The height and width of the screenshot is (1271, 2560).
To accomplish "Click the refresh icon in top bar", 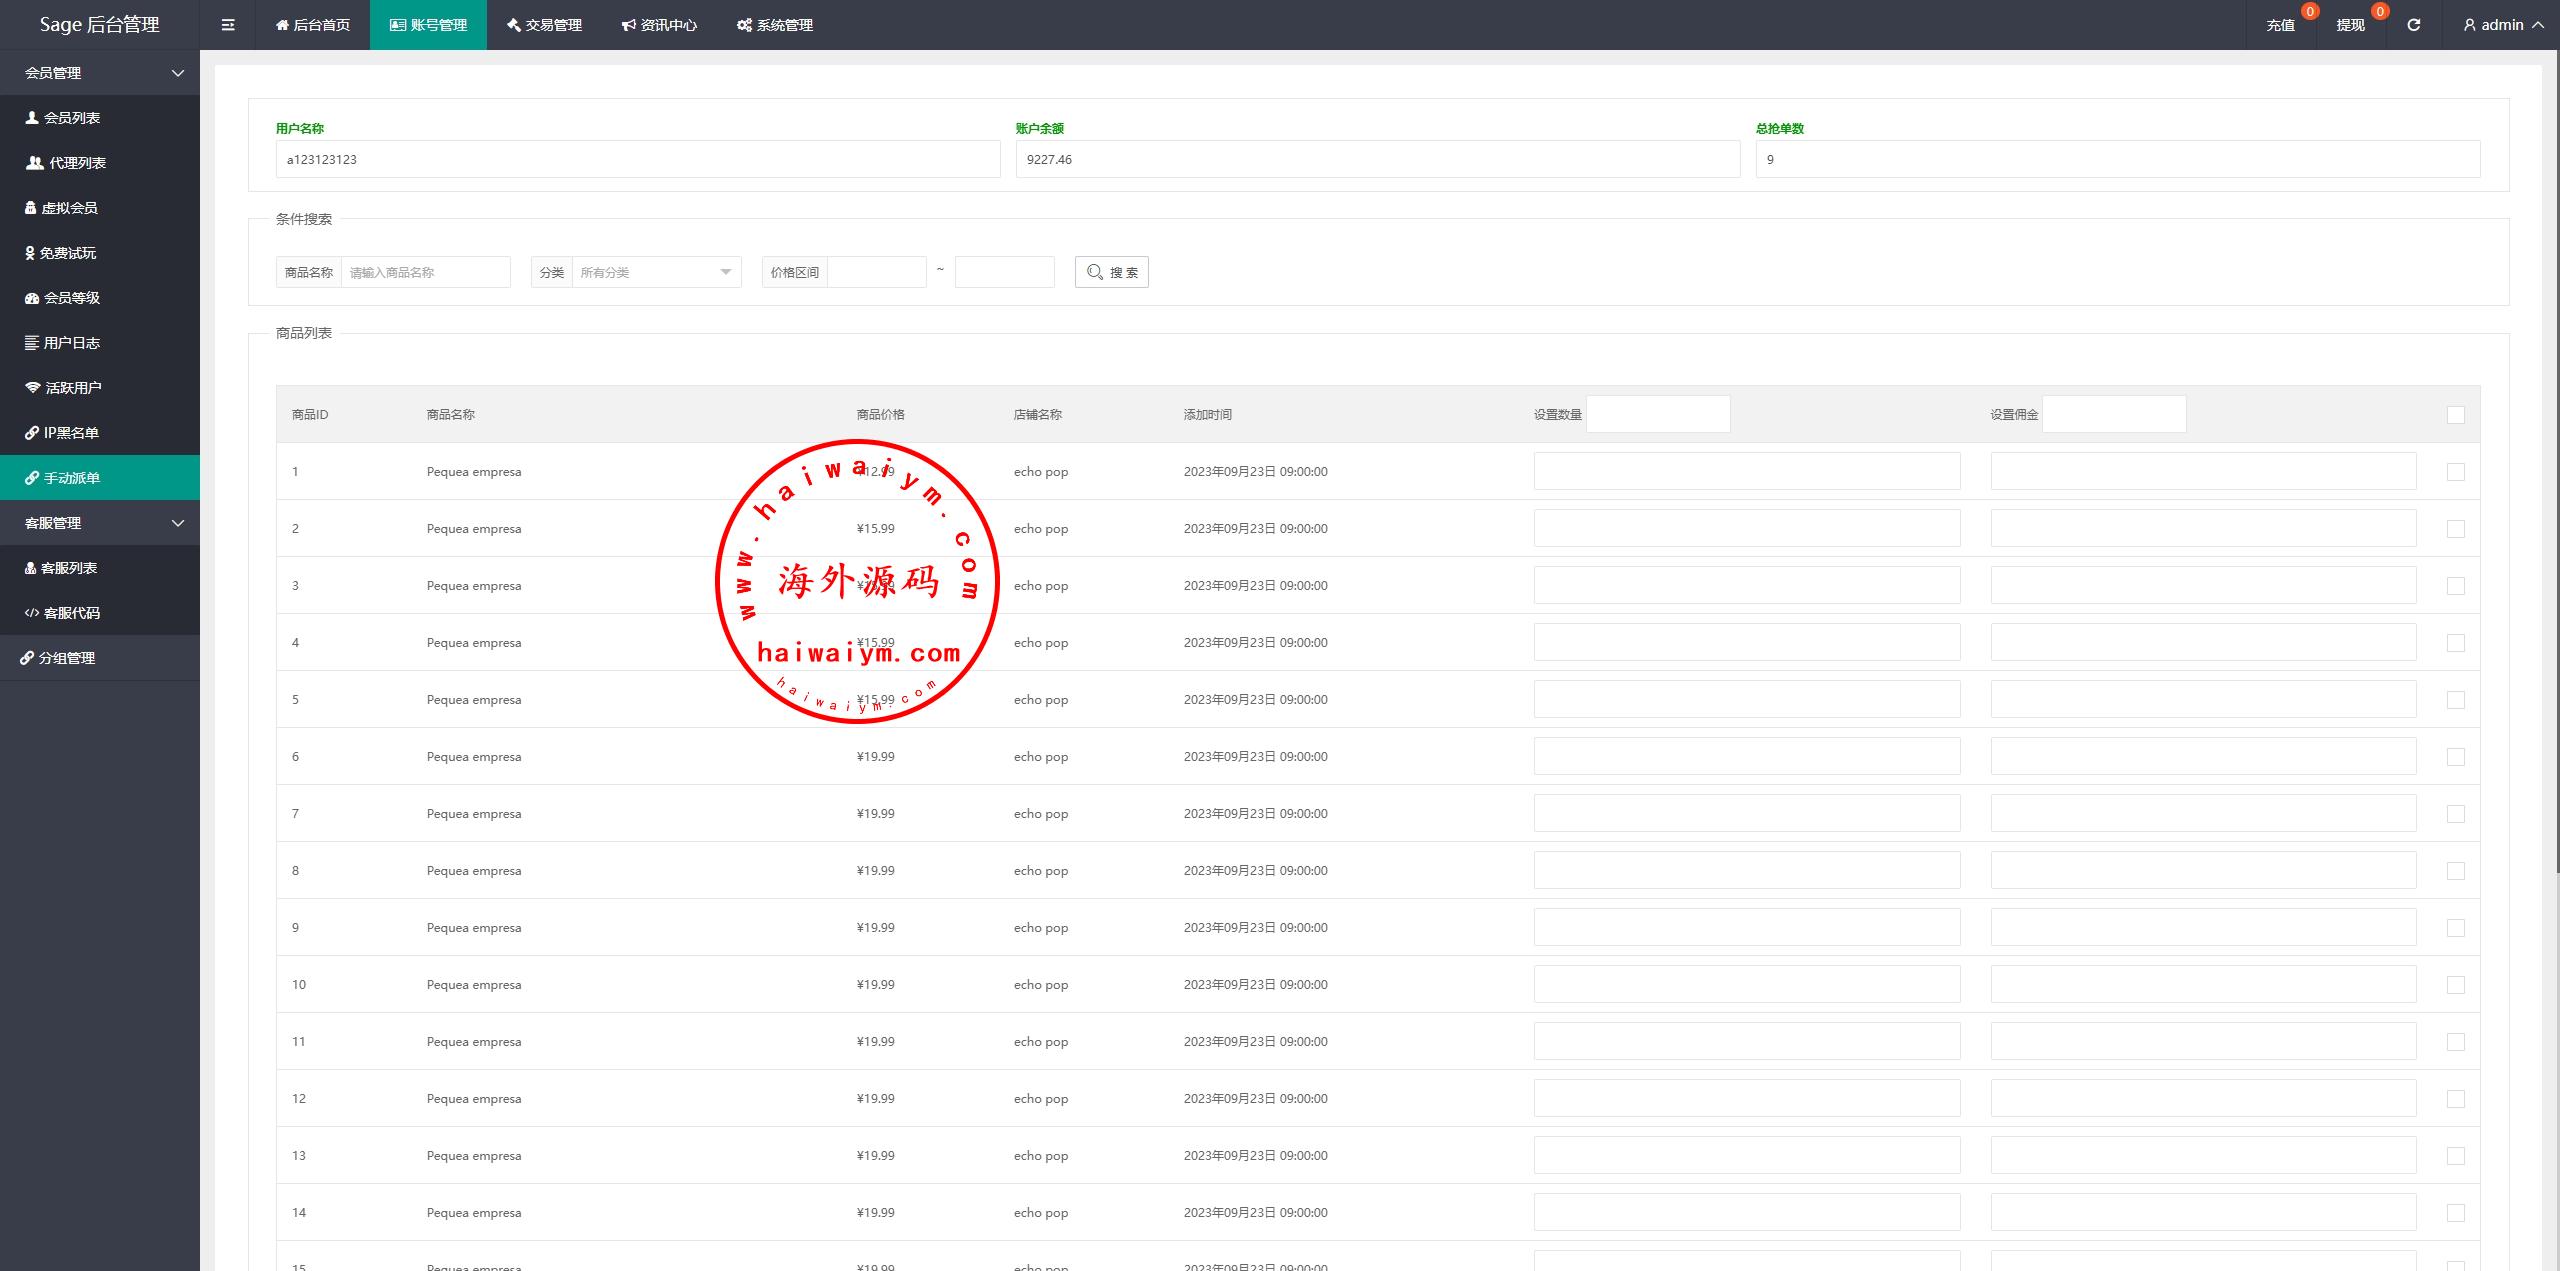I will coord(2413,25).
